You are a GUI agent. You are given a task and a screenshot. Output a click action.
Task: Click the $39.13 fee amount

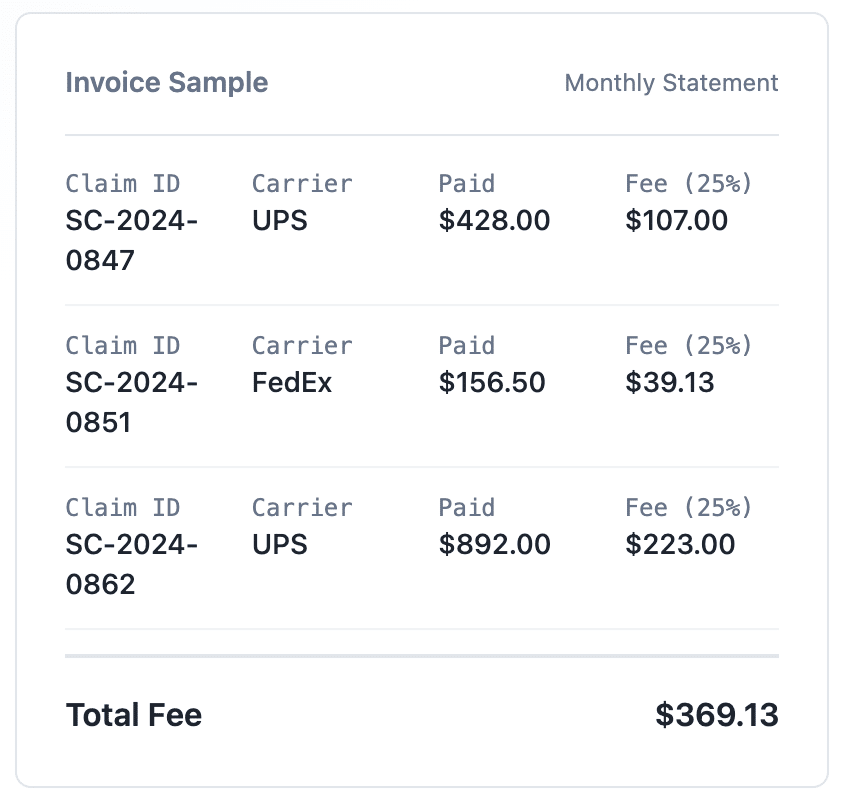669,382
